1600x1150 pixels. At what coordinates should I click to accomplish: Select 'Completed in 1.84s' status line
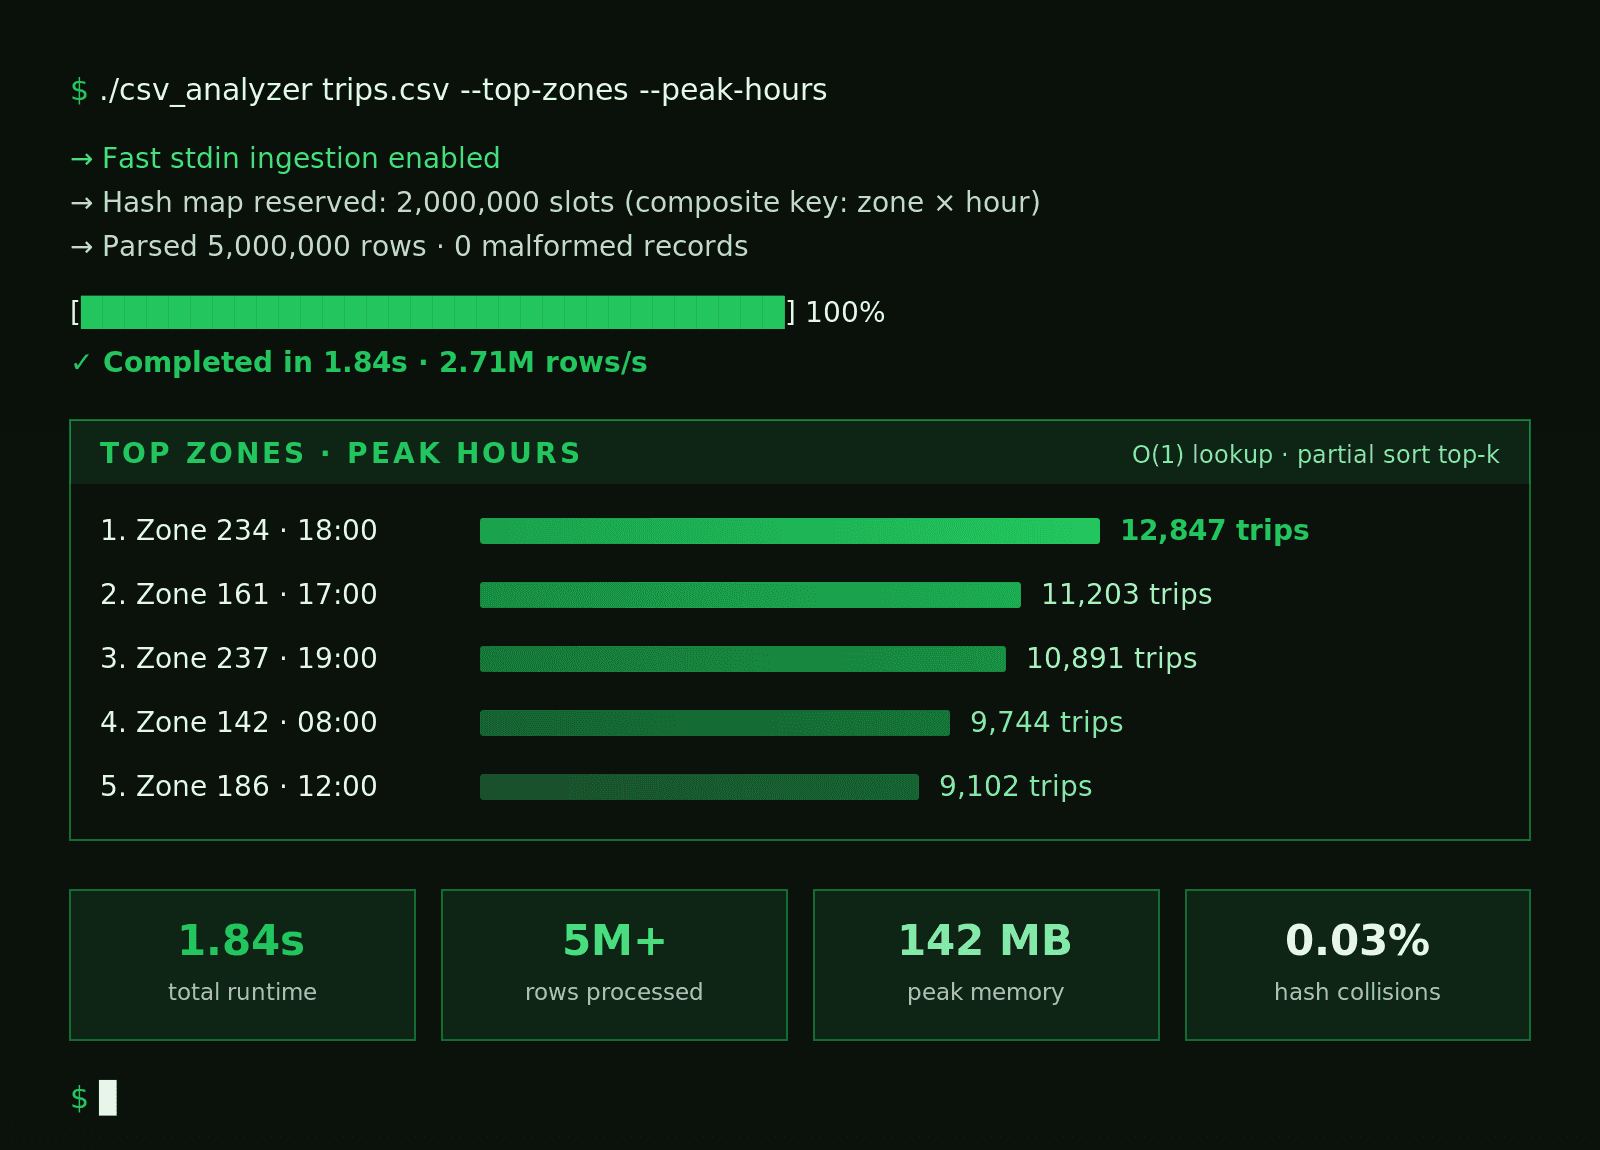(359, 363)
